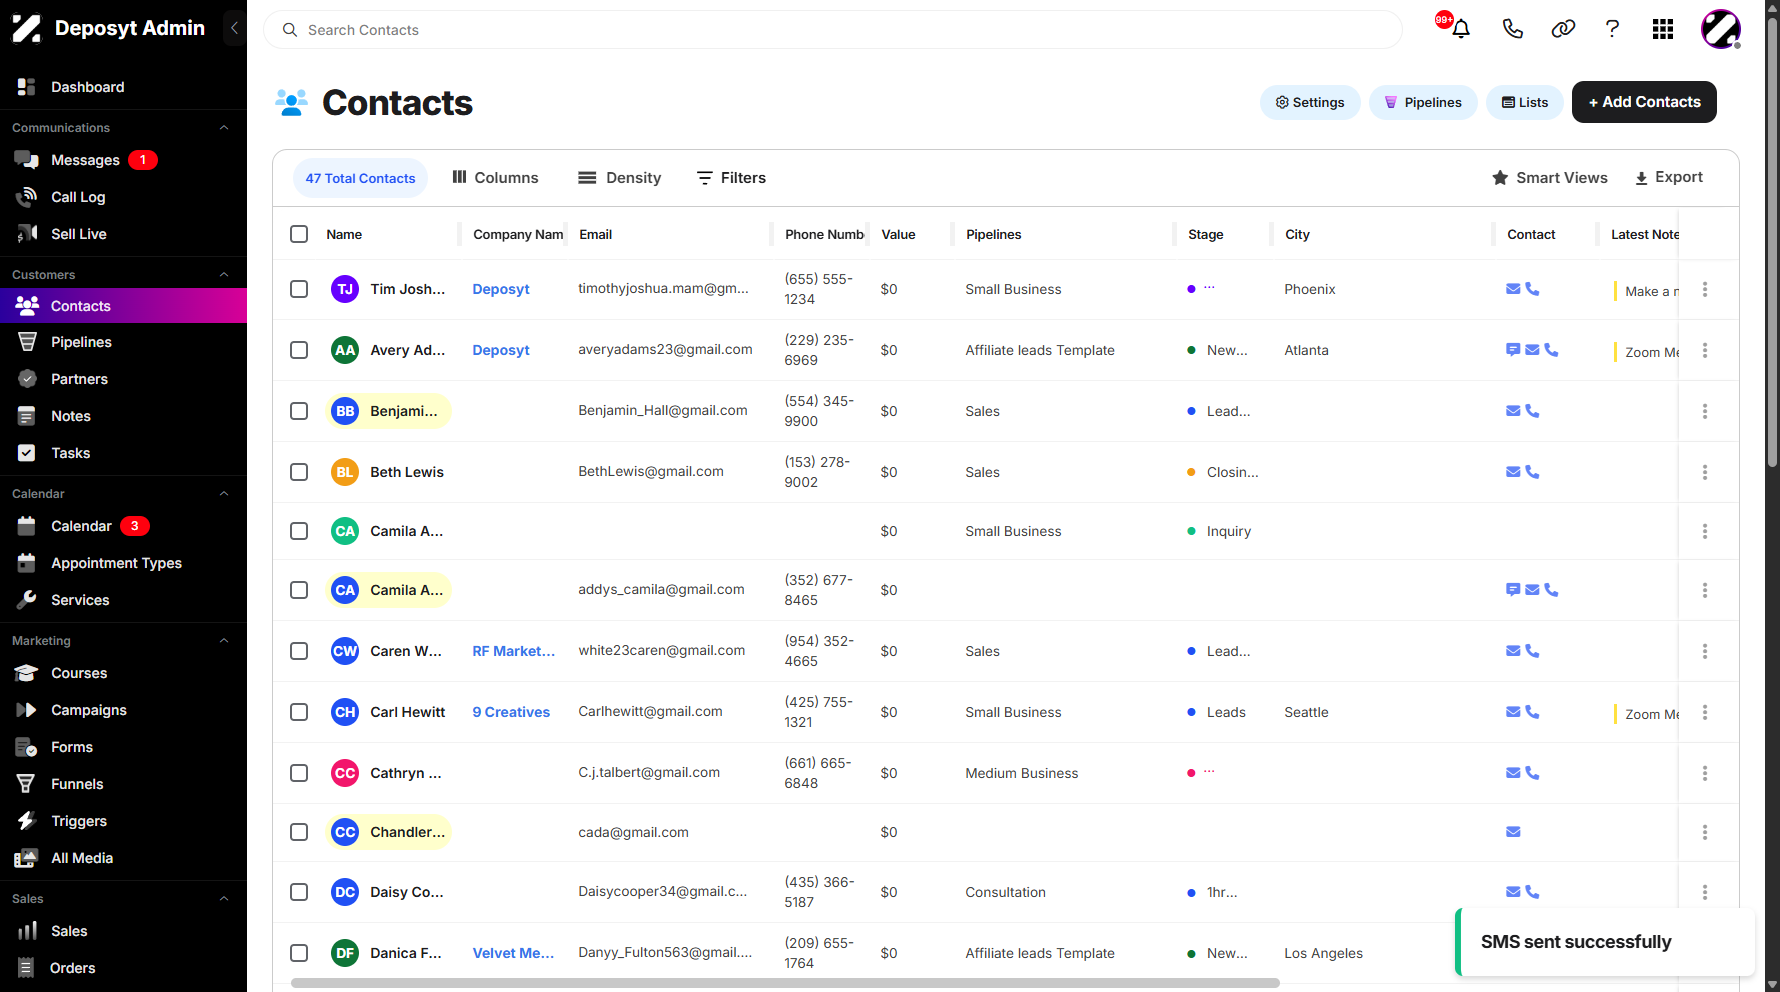Open the Filters option
The height and width of the screenshot is (992, 1780).
731,178
